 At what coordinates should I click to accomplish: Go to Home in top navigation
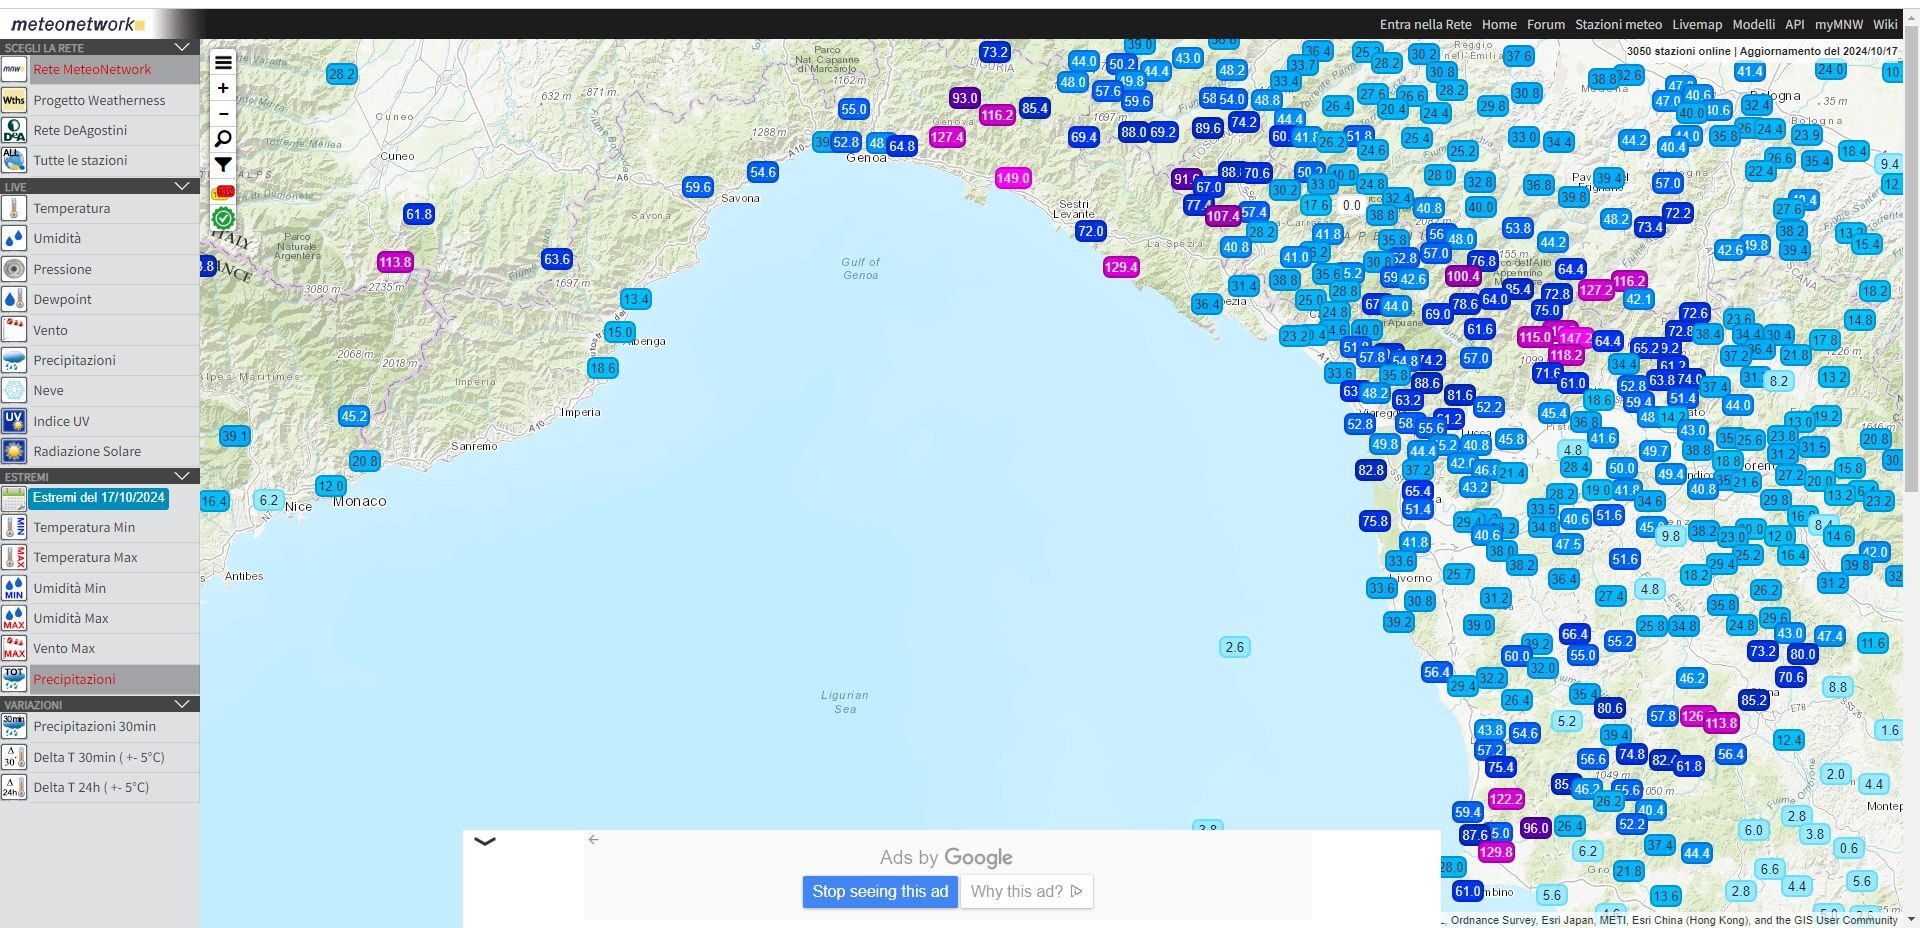pyautogui.click(x=1499, y=24)
